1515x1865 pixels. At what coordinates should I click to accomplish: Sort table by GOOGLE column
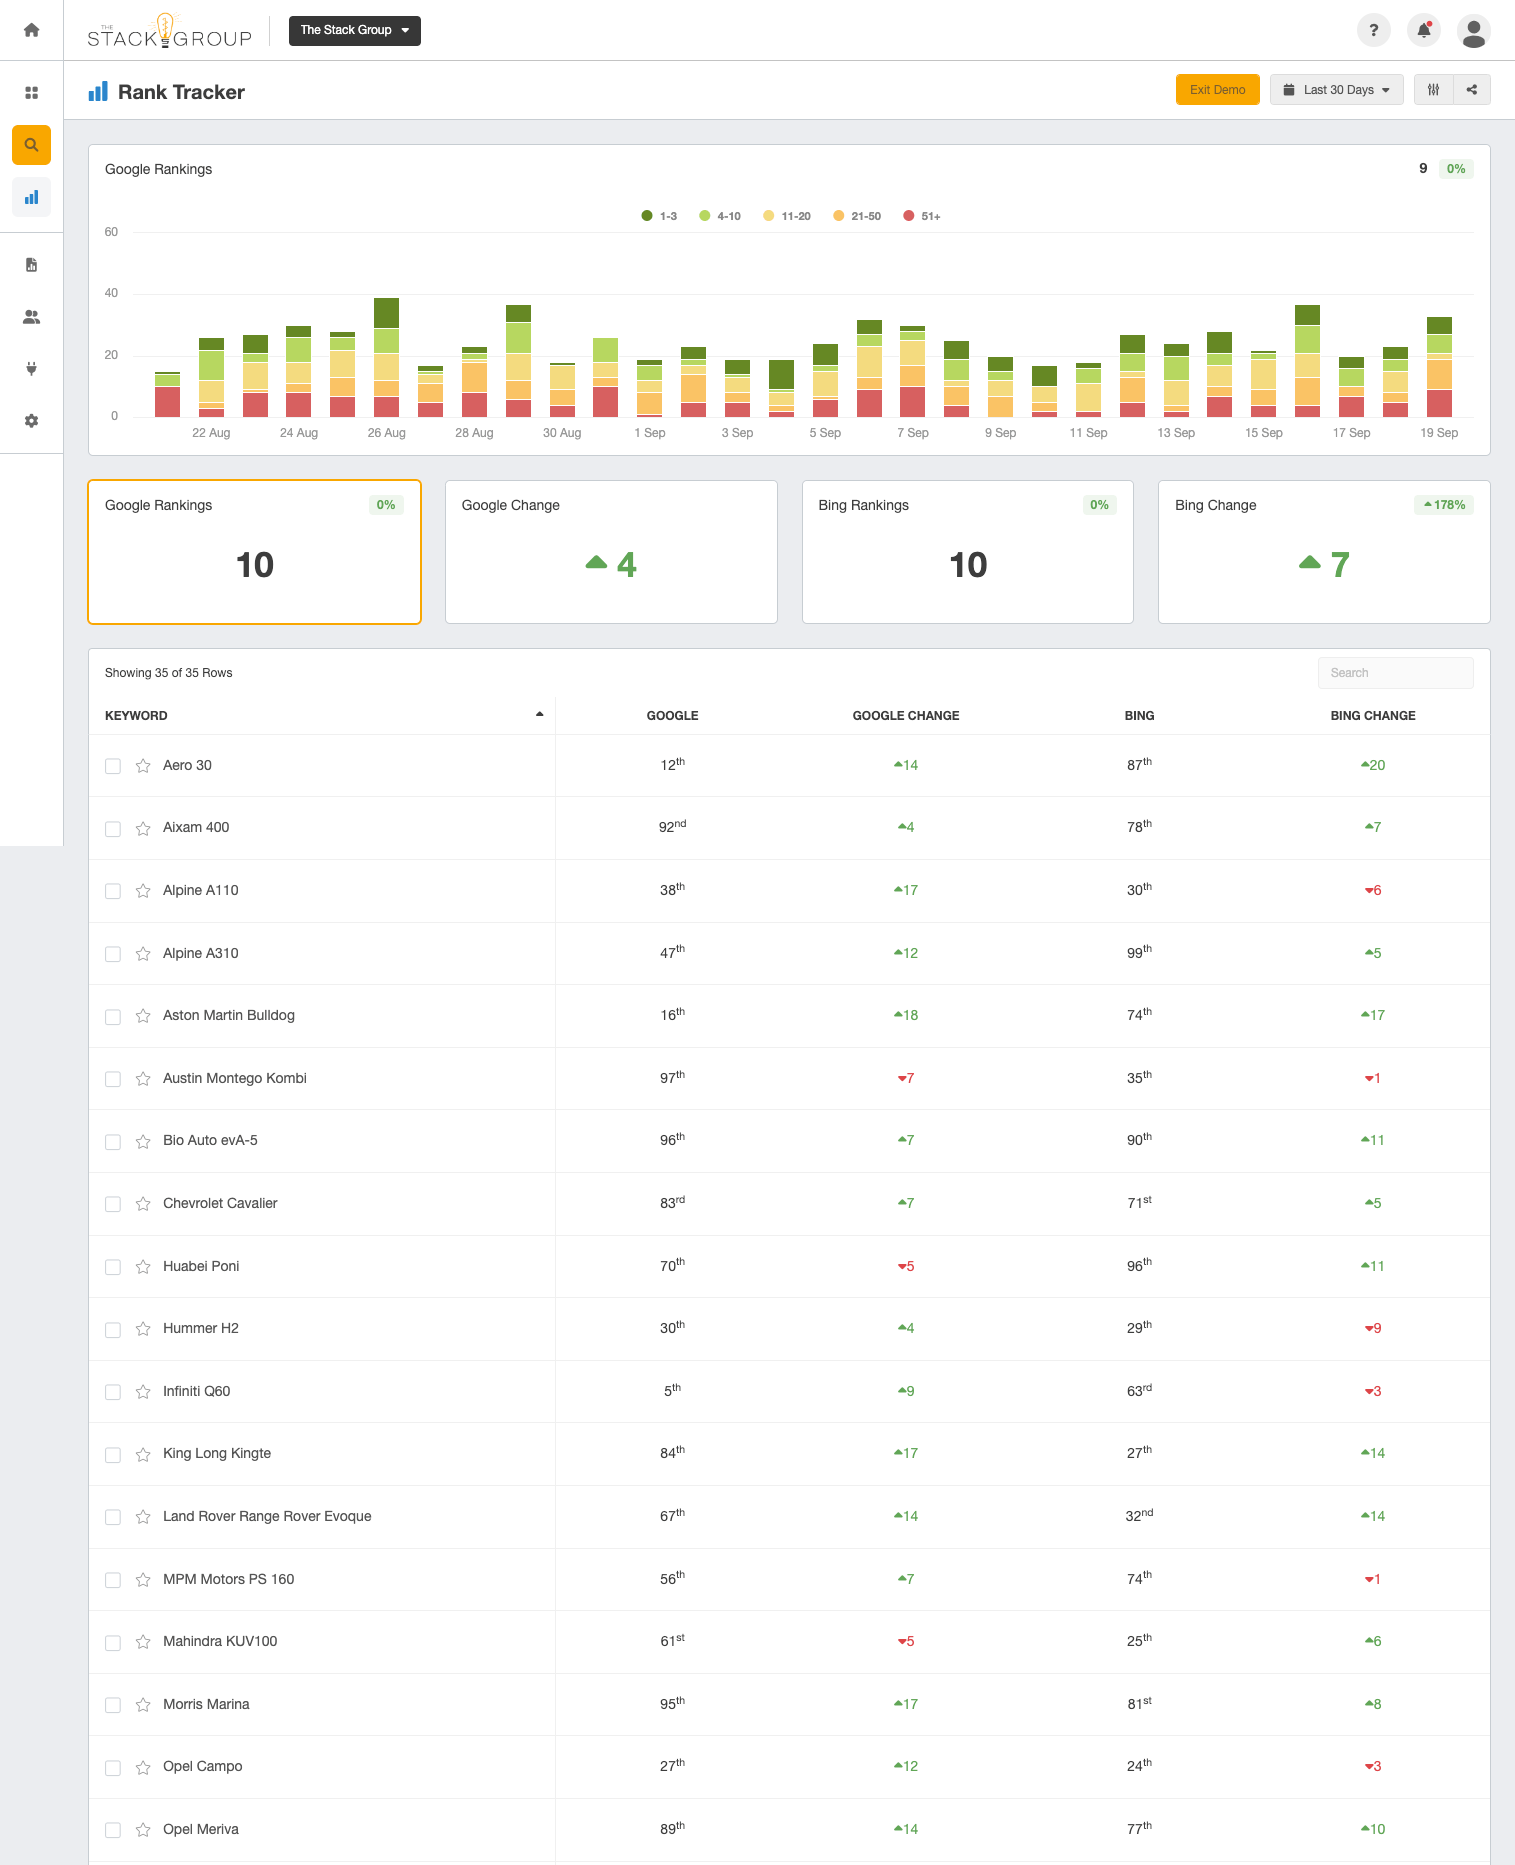click(x=672, y=716)
